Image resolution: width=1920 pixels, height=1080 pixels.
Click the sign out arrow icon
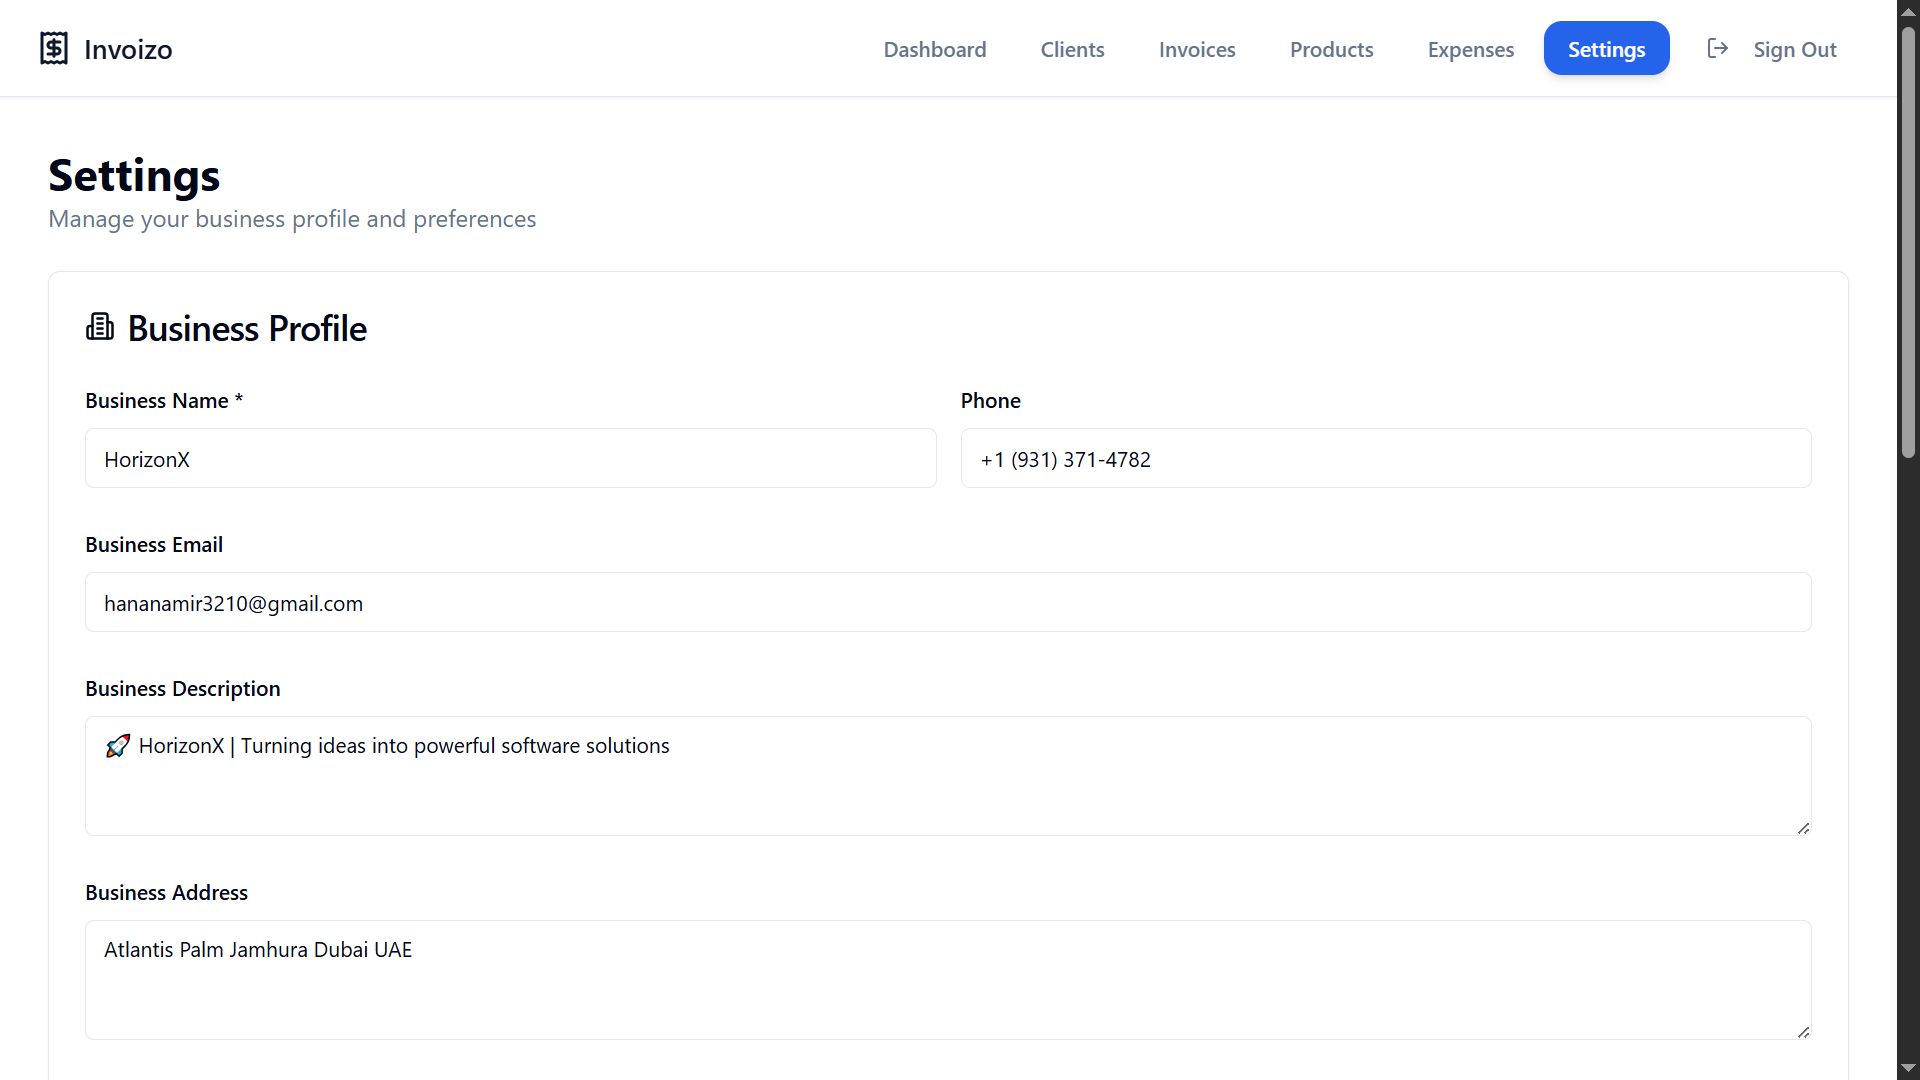(x=1717, y=48)
